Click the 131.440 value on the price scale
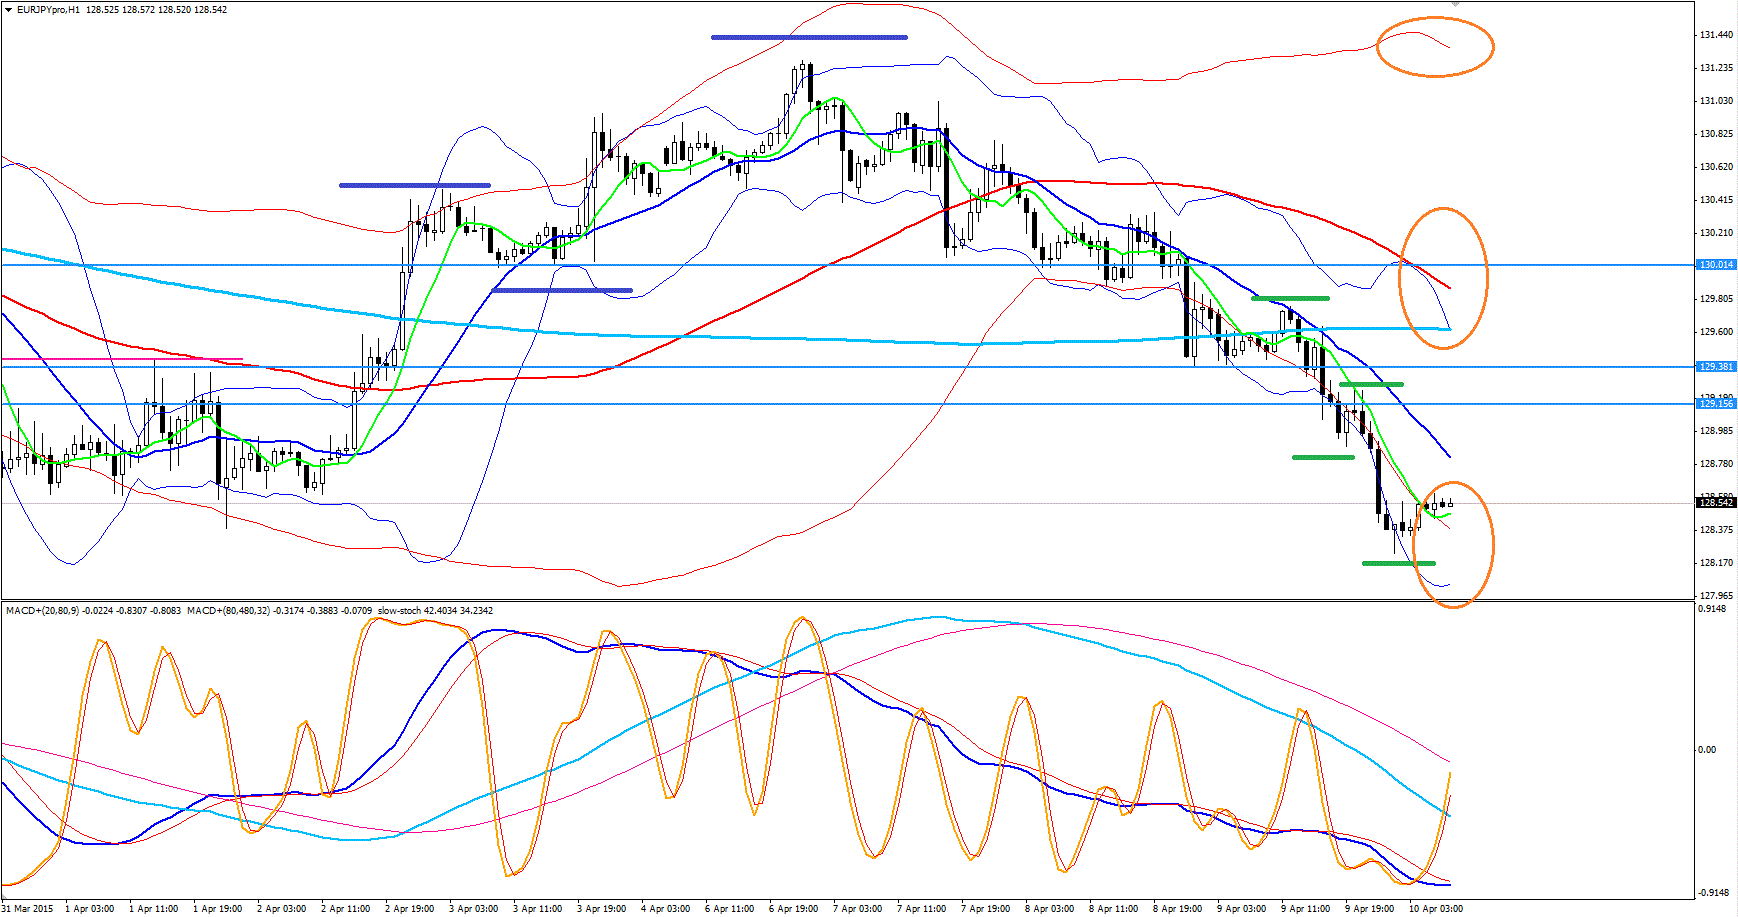This screenshot has width=1738, height=917. click(1716, 35)
